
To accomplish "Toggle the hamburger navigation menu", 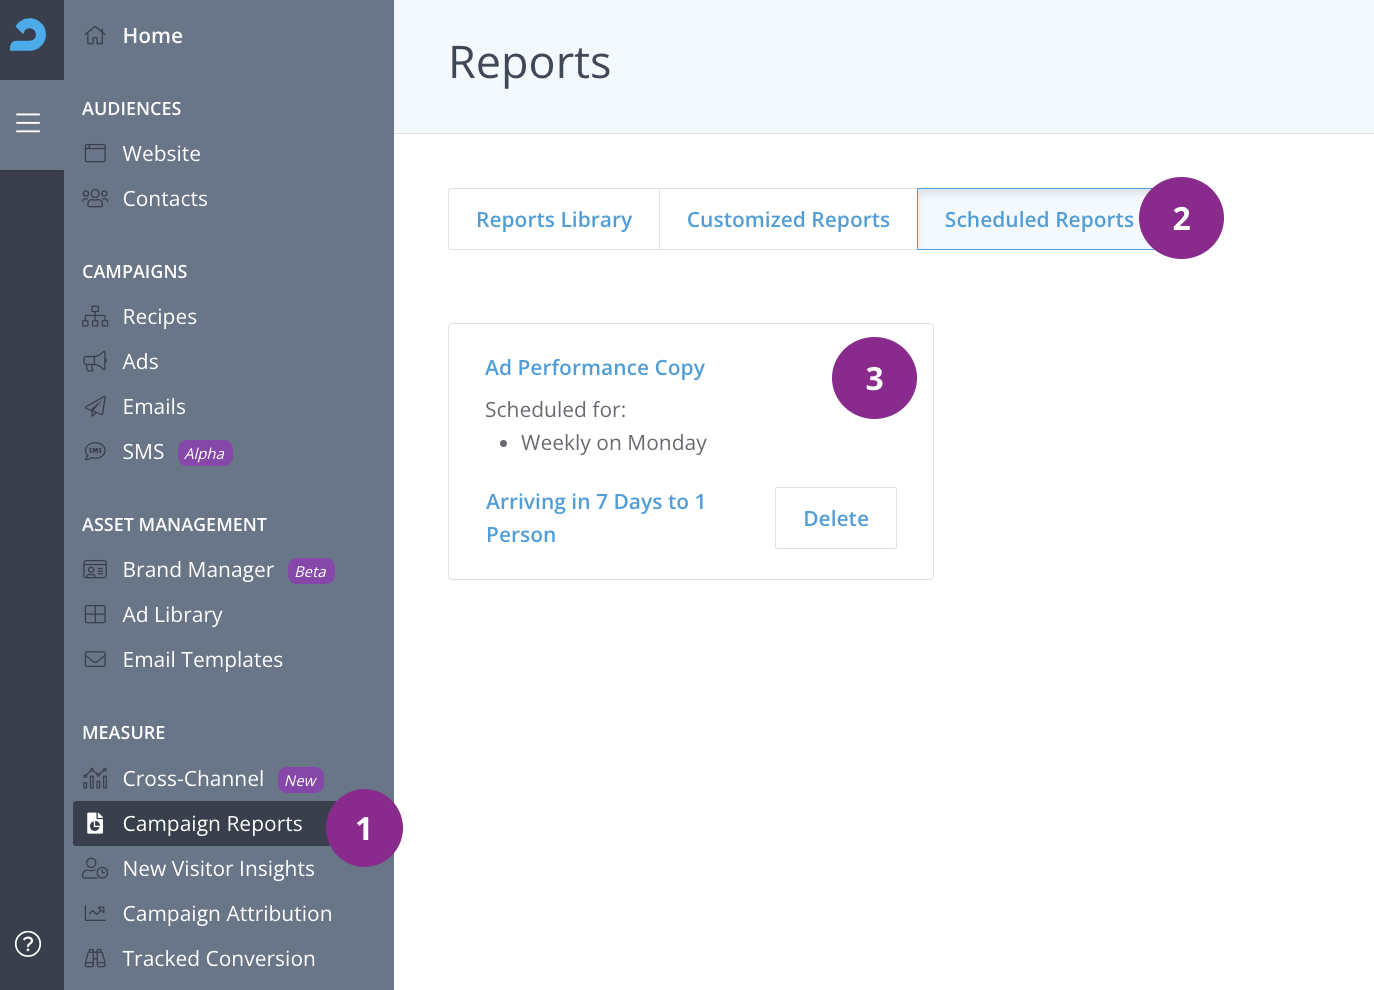I will pos(28,123).
